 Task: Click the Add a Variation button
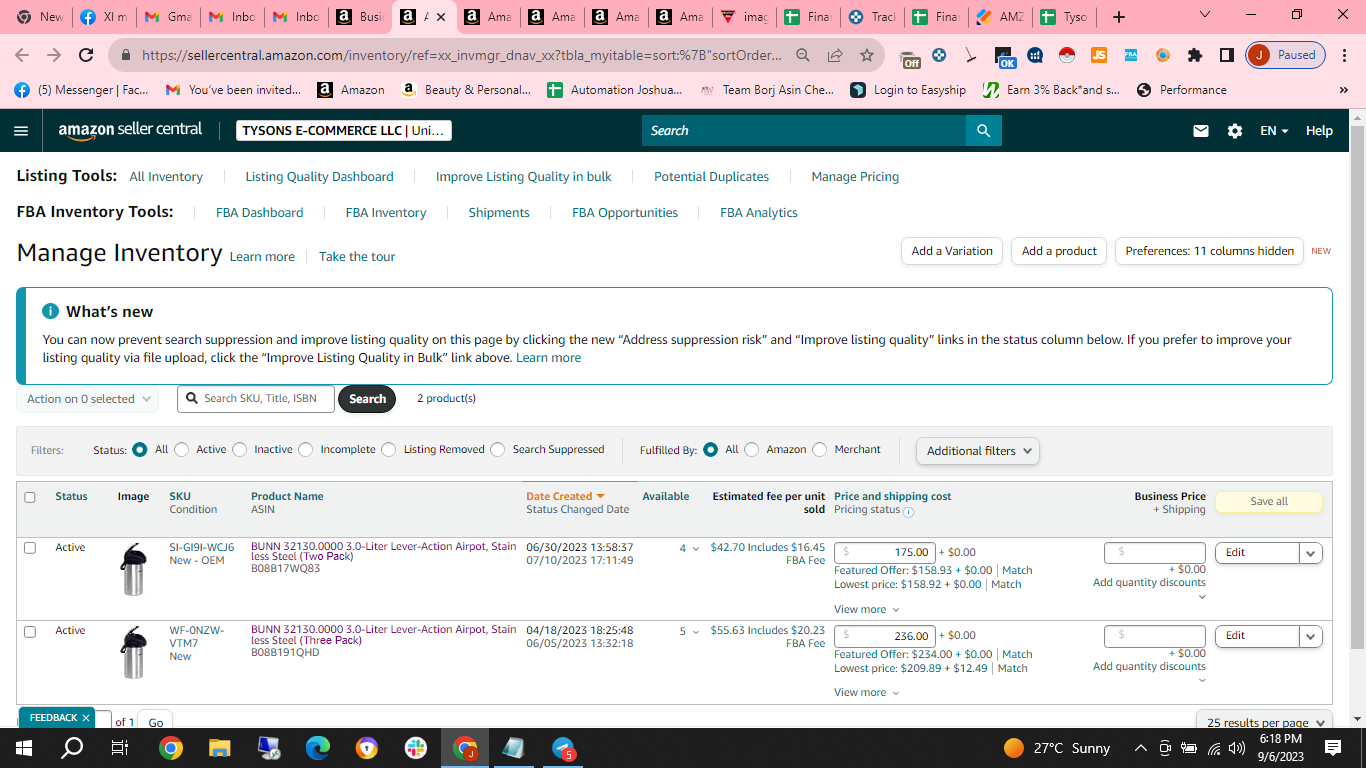click(x=952, y=251)
